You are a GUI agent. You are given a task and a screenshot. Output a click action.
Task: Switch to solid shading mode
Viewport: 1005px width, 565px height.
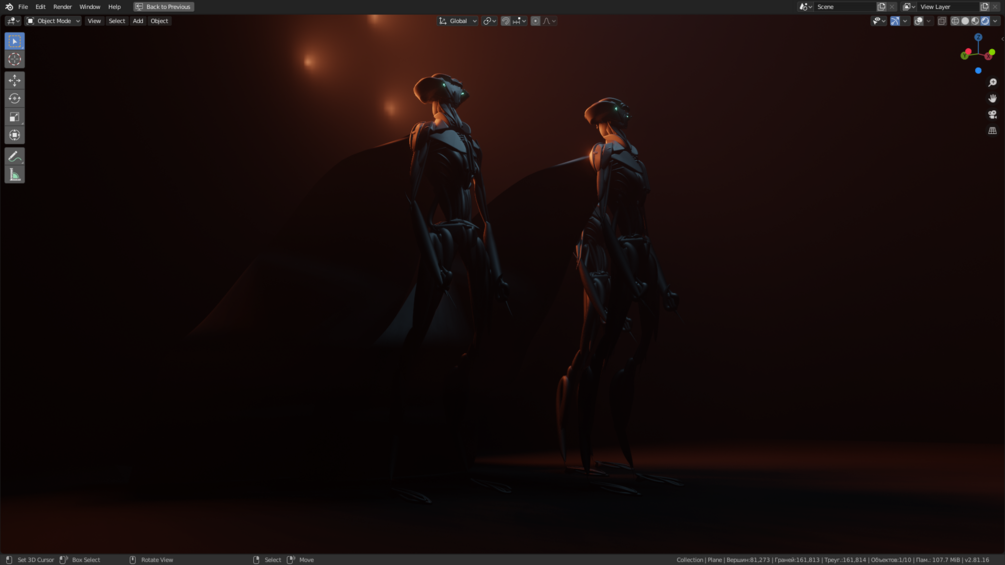tap(965, 21)
